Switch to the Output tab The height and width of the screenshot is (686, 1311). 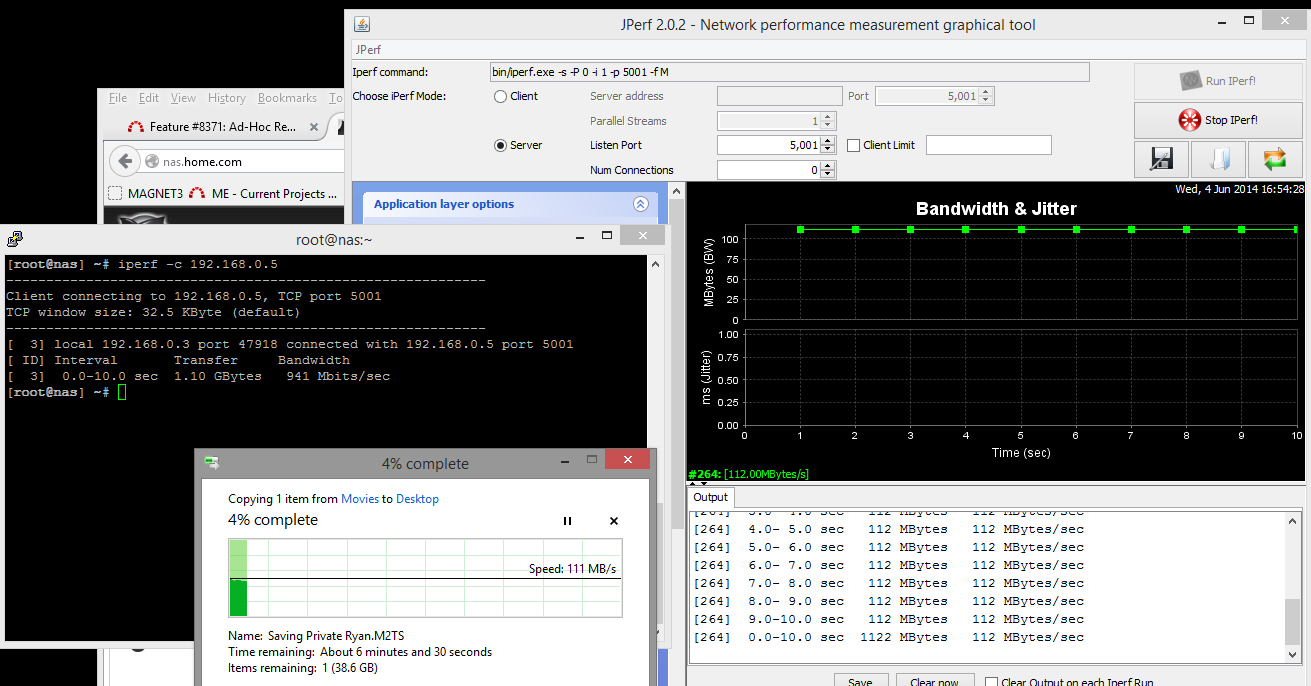[x=711, y=497]
